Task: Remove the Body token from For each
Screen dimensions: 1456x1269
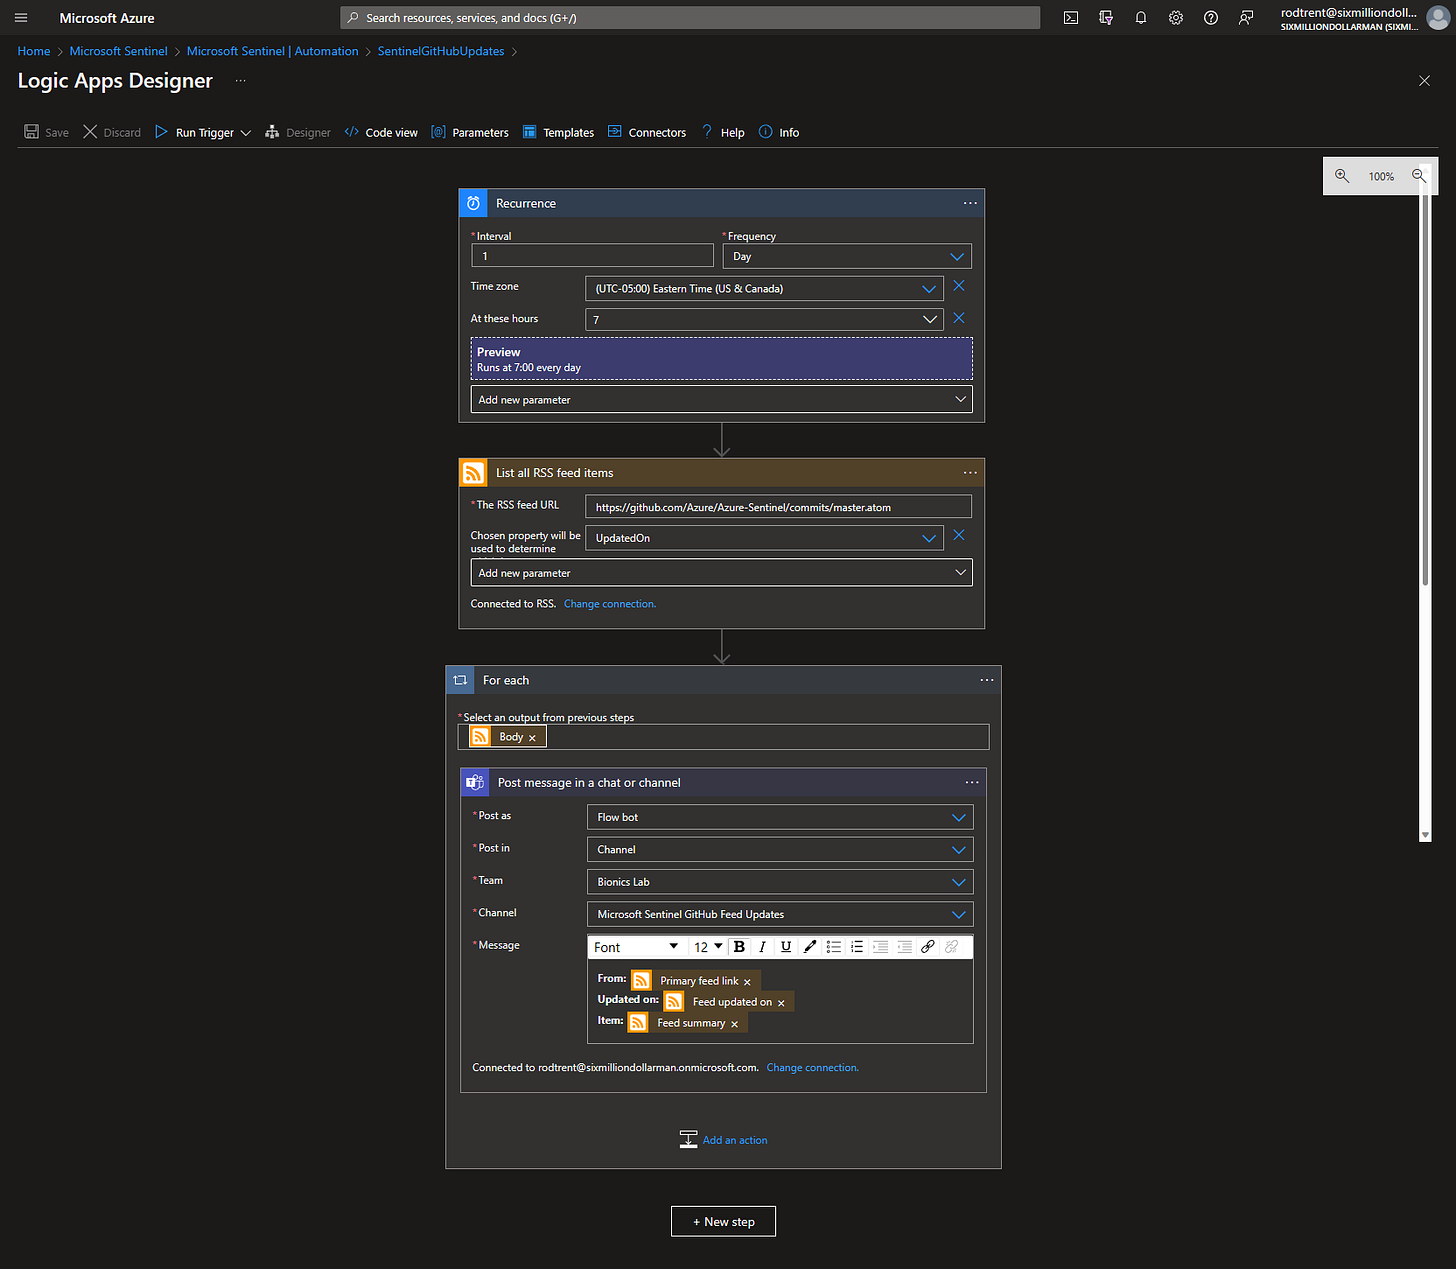Action: pos(532,738)
